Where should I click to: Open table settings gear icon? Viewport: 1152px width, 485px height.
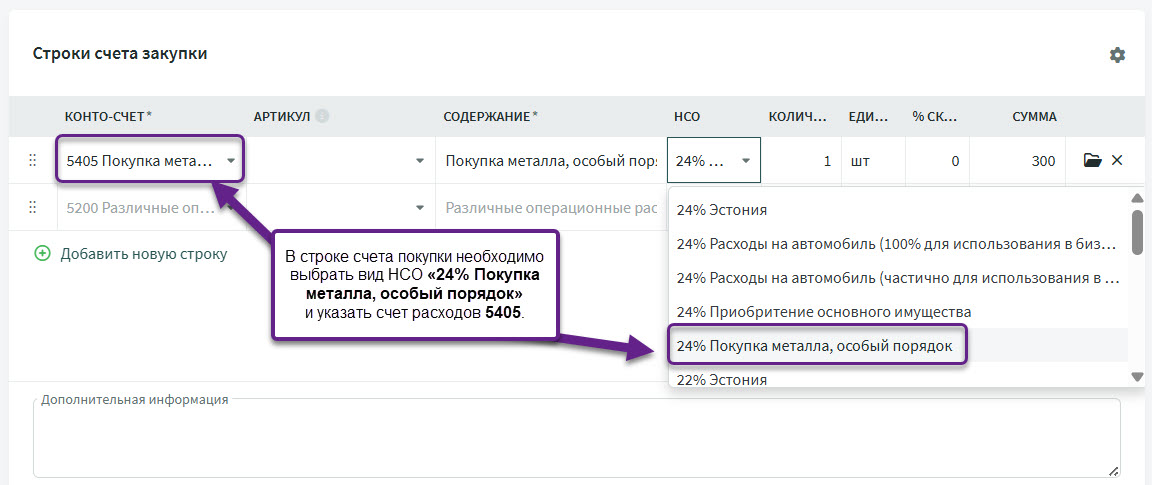(1117, 55)
